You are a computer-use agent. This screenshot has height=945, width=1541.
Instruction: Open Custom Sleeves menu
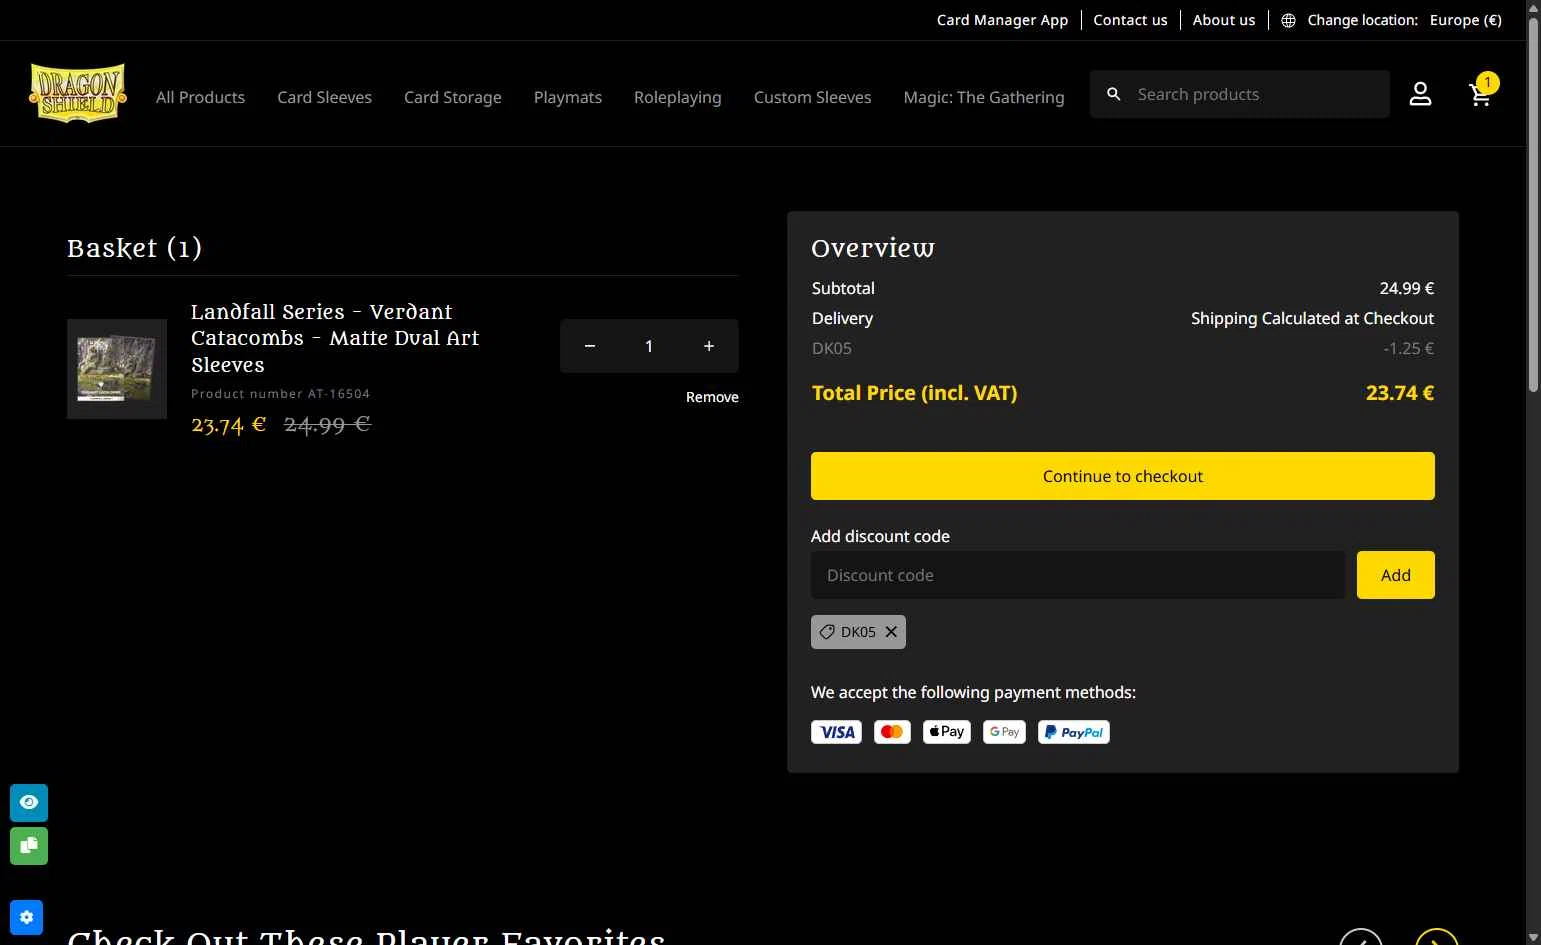click(812, 97)
